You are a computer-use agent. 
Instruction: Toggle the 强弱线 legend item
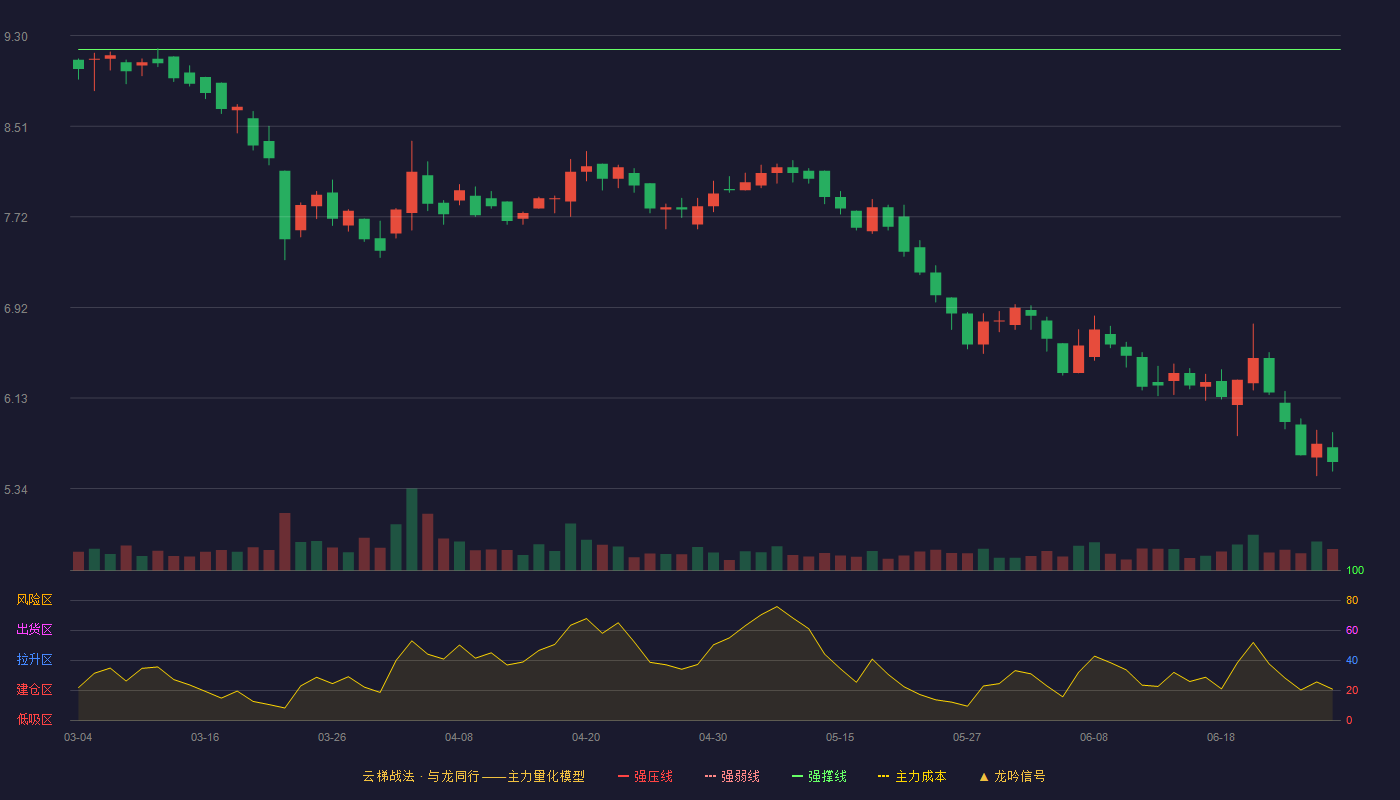click(732, 776)
